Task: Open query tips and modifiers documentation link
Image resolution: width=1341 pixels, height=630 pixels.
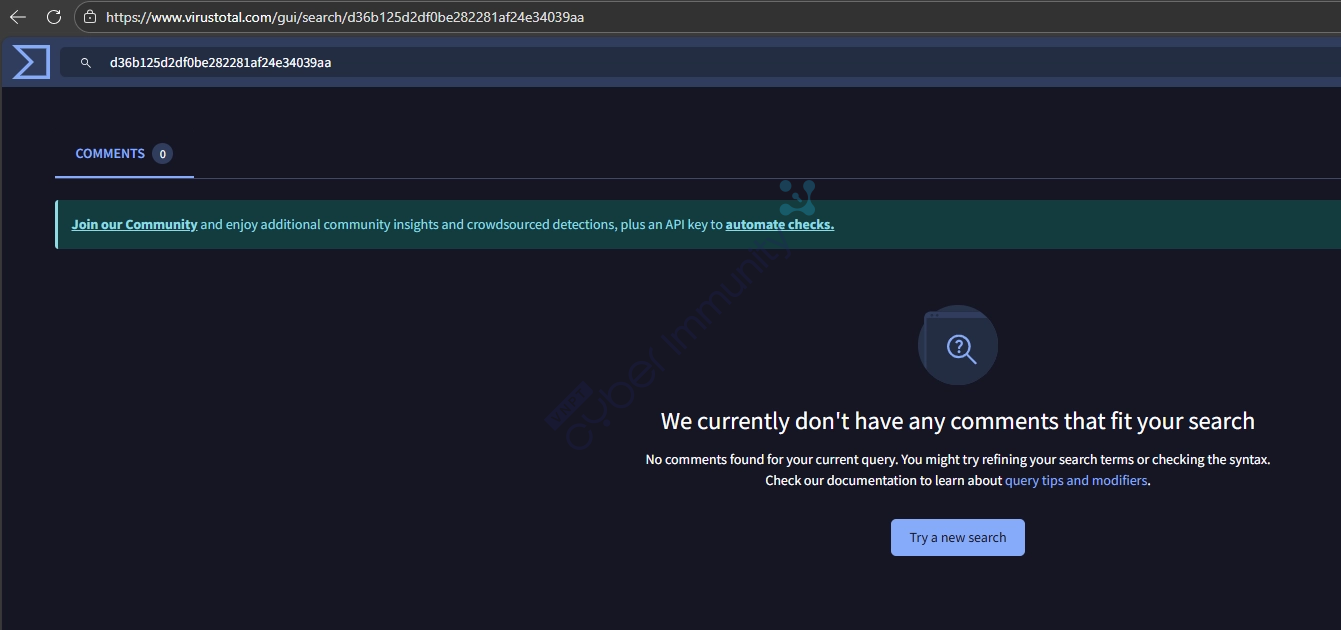Action: click(1076, 481)
